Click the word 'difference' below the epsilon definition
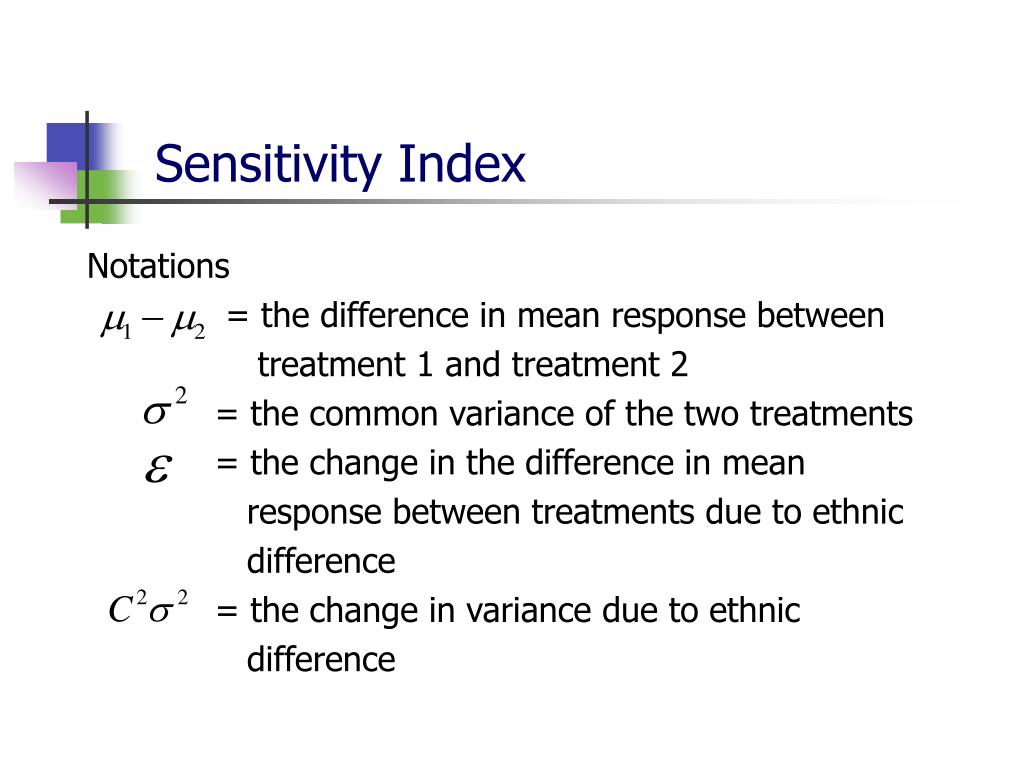This screenshot has height=768, width=1024. pos(321,561)
